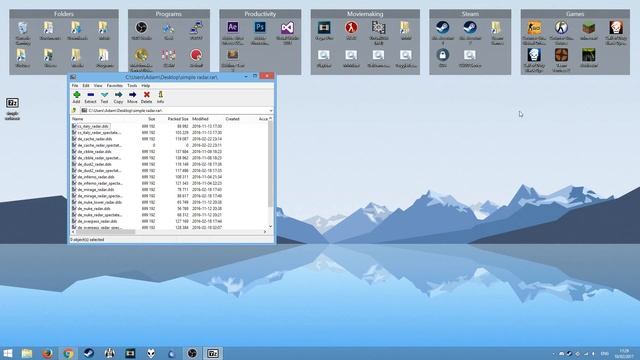Select the Team Fortress 2 shortcut
This screenshot has height=360, width=640.
[x=561, y=60]
